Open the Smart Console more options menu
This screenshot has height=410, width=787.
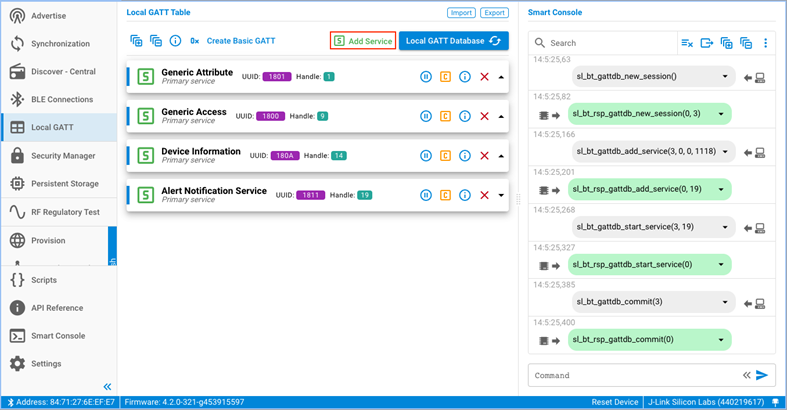coord(766,43)
